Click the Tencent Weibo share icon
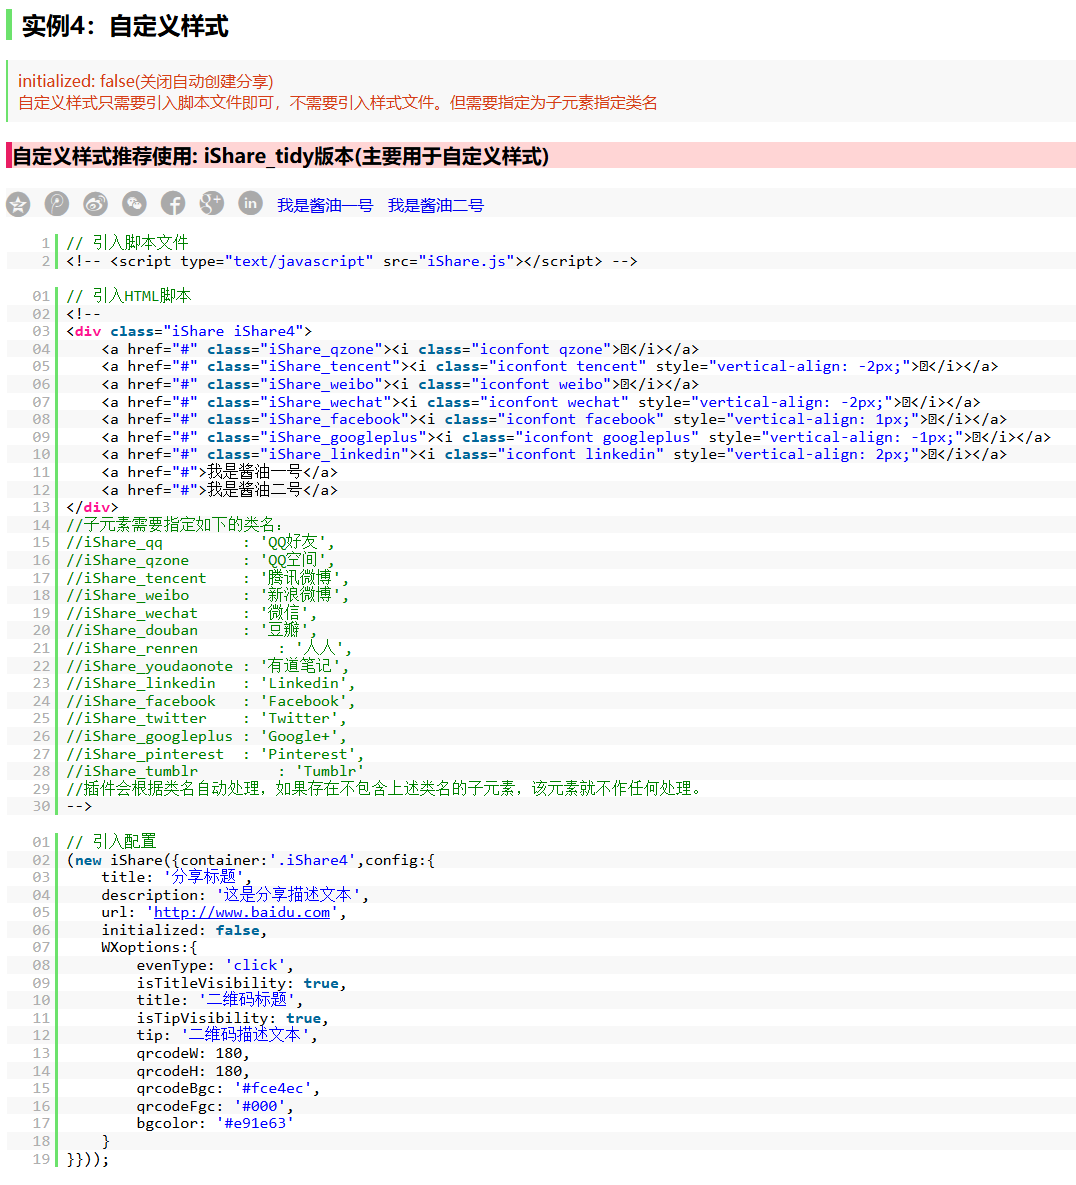This screenshot has width=1076, height=1185. coord(57,203)
